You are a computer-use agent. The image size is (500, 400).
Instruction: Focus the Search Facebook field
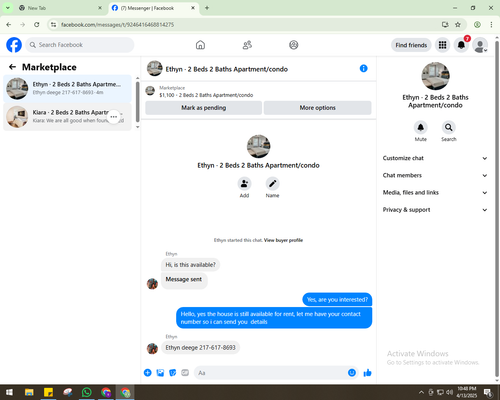tap(80, 45)
